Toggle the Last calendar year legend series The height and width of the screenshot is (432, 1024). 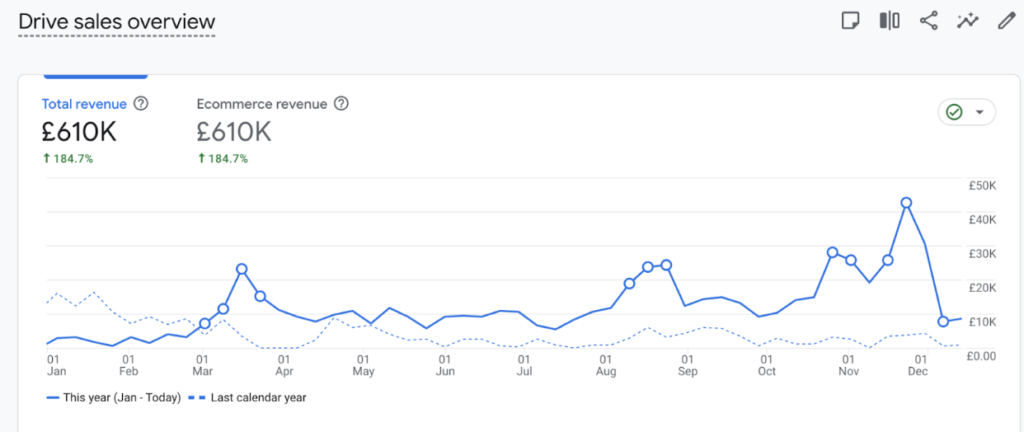pyautogui.click(x=250, y=397)
